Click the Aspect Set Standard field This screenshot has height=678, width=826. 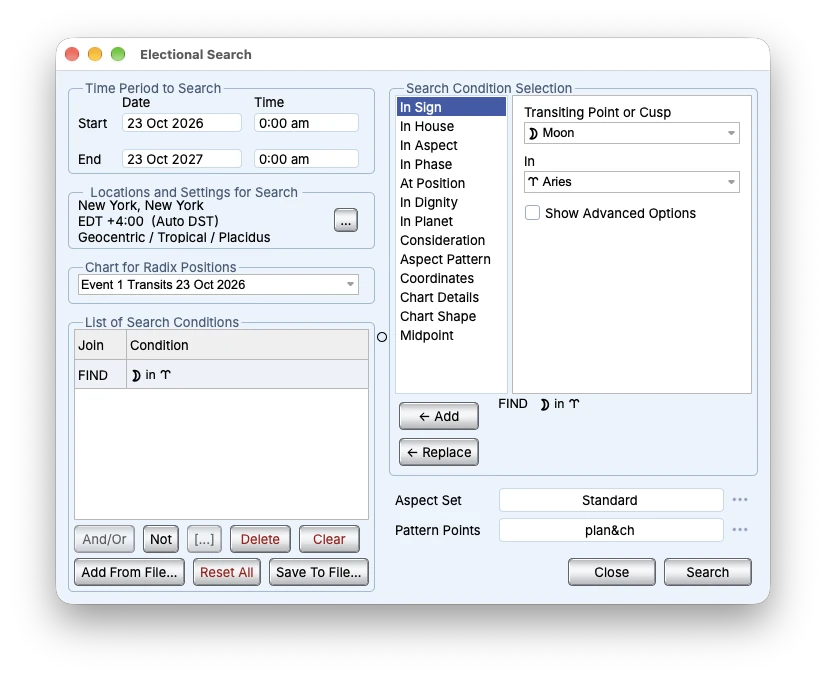pyautogui.click(x=611, y=500)
